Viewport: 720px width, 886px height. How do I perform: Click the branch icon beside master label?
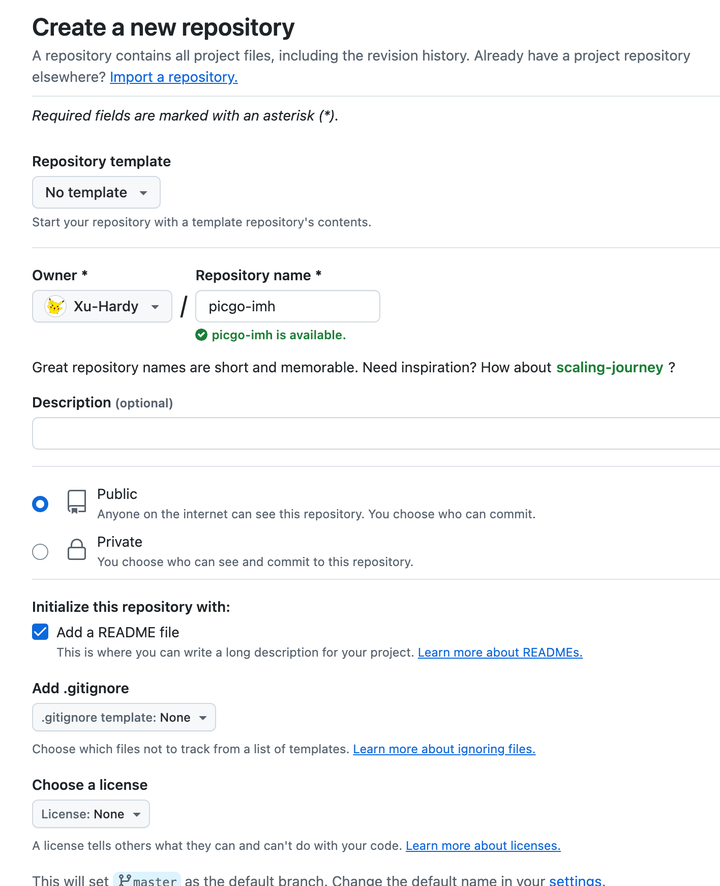[123, 880]
